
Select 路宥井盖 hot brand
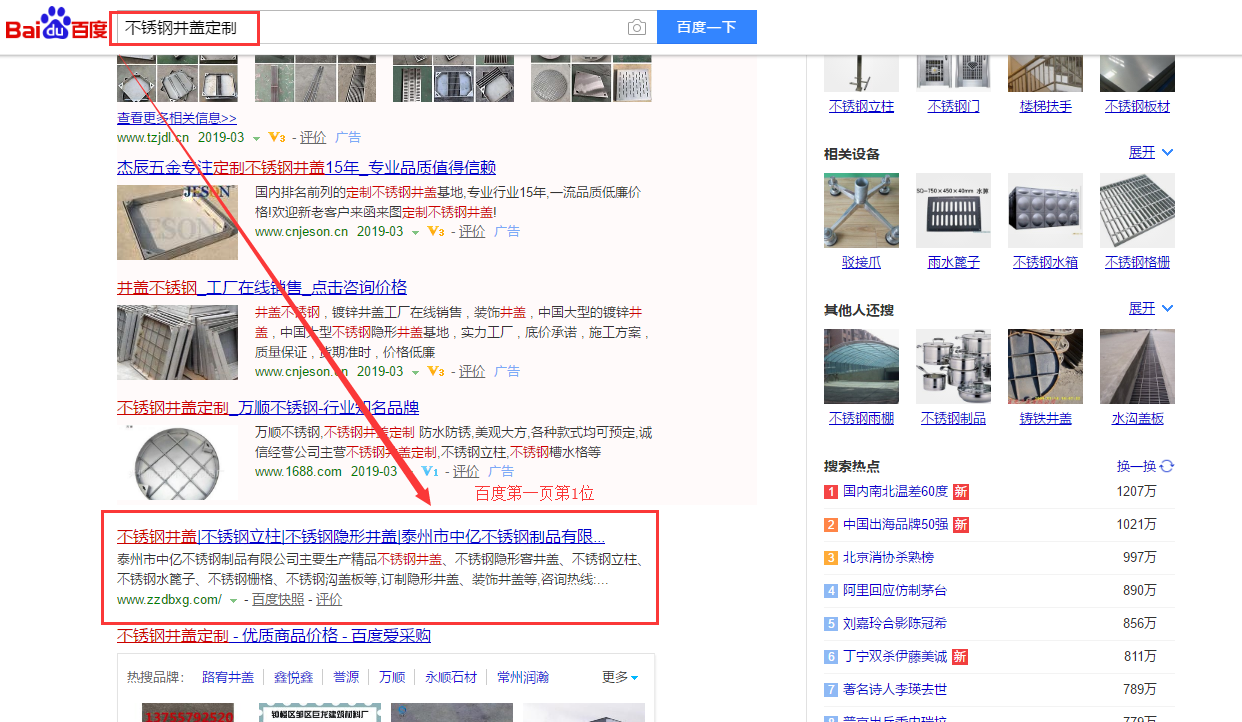click(x=228, y=677)
